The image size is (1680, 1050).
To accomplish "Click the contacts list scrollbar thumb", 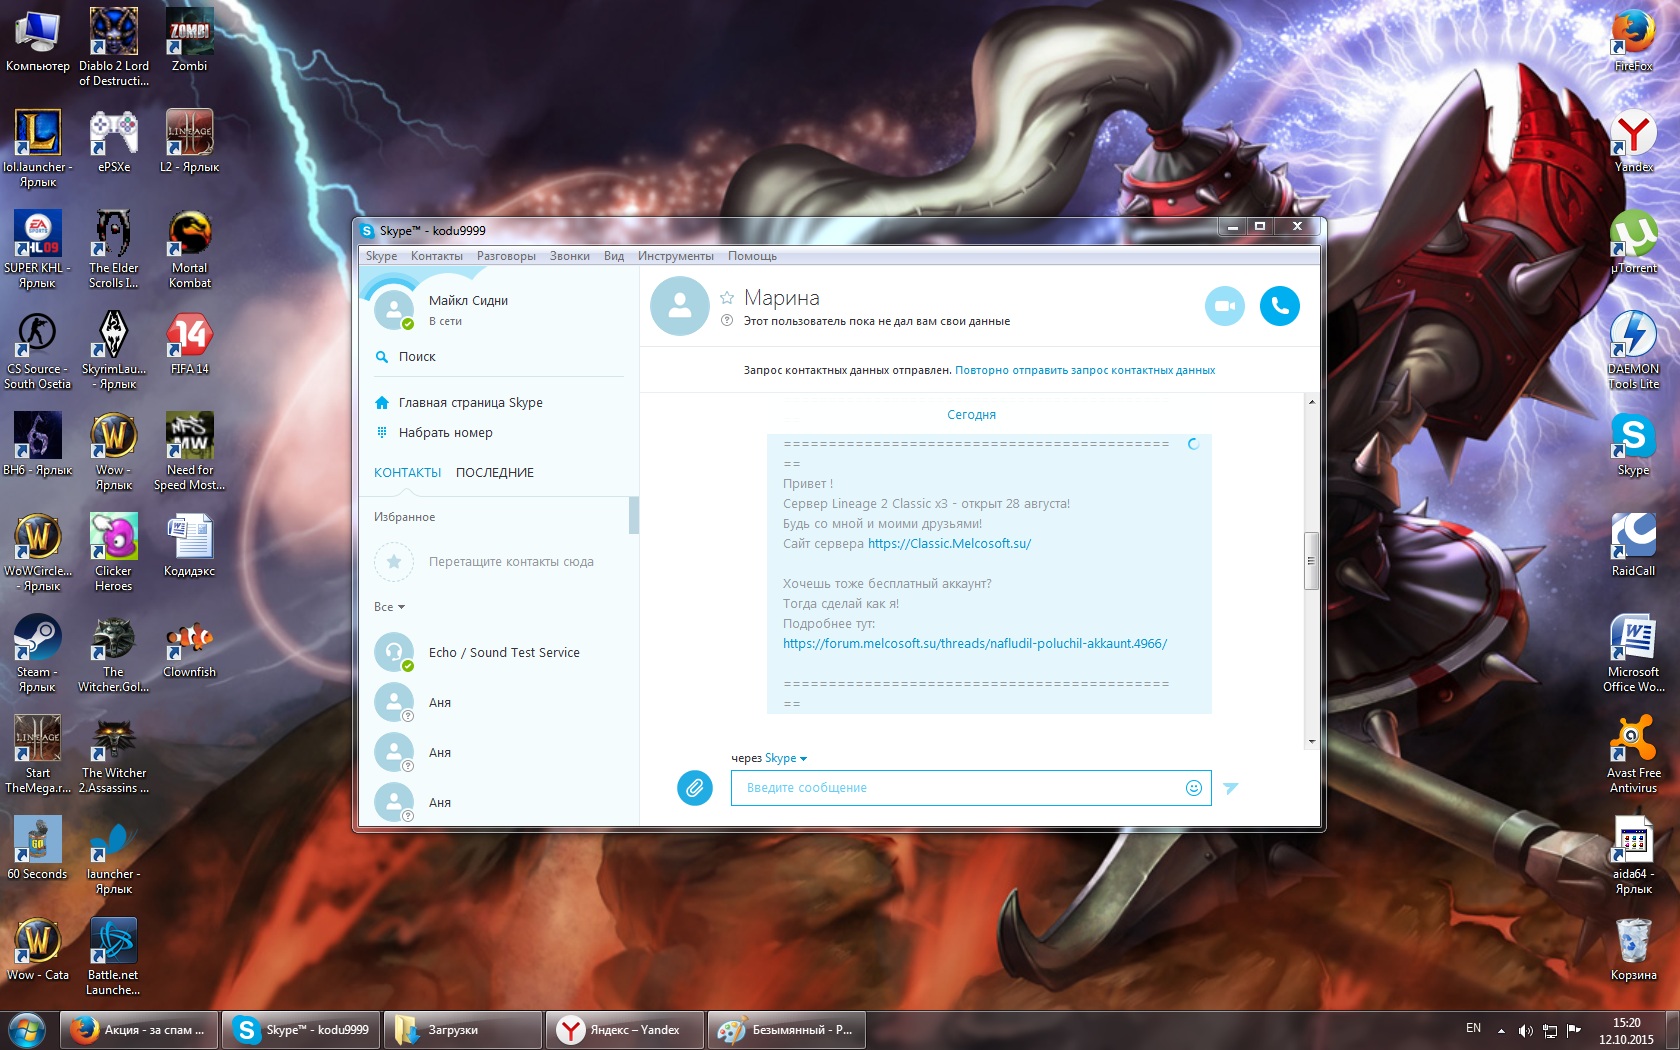I will [634, 516].
